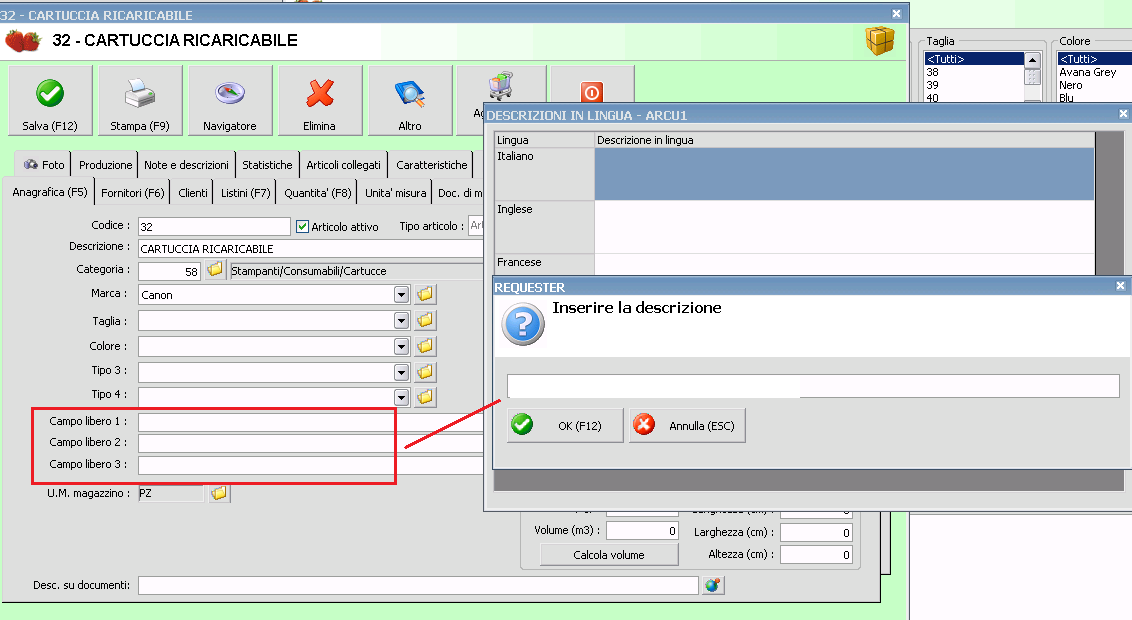Select the Anagrafica (F5) tab
This screenshot has width=1132, height=620.
49,192
